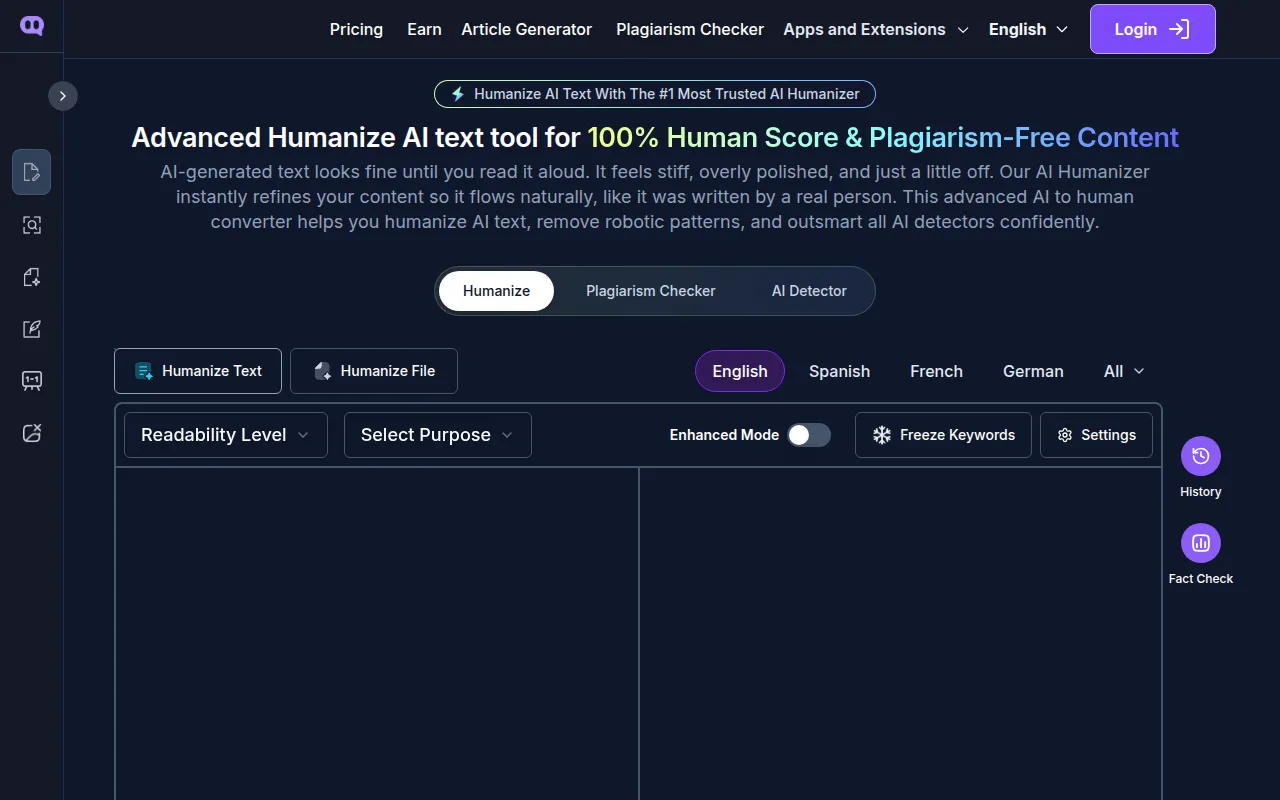Open History panel on the right
The image size is (1280, 800).
pos(1200,455)
